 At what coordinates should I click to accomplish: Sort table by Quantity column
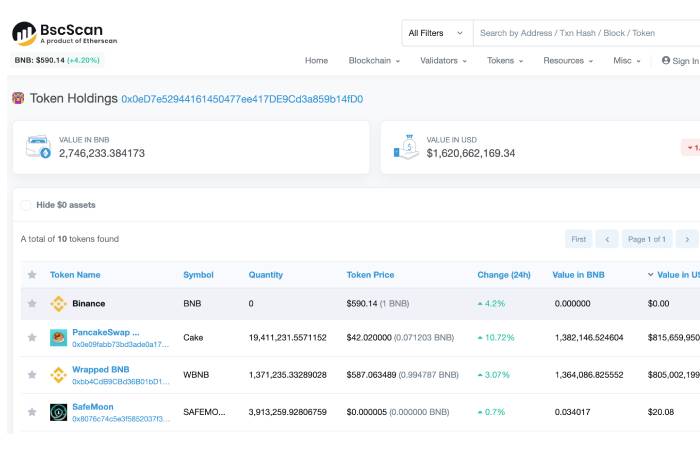point(266,275)
